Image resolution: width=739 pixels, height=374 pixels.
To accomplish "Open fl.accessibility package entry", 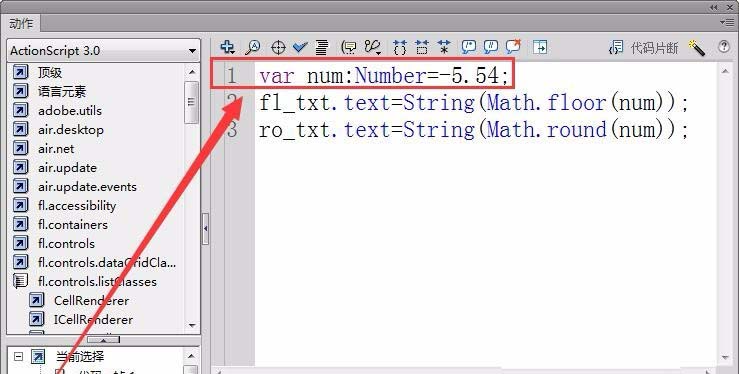I will (77, 206).
